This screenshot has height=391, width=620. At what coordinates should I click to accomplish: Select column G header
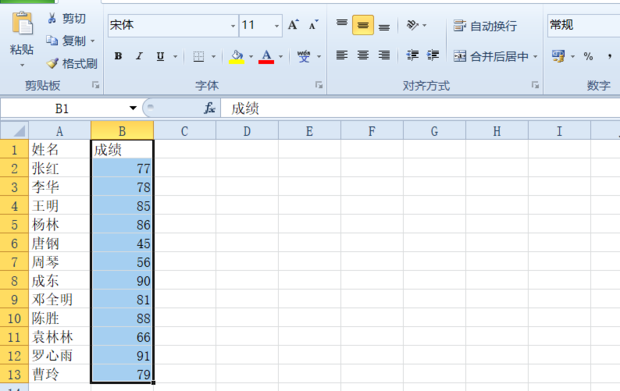435,131
